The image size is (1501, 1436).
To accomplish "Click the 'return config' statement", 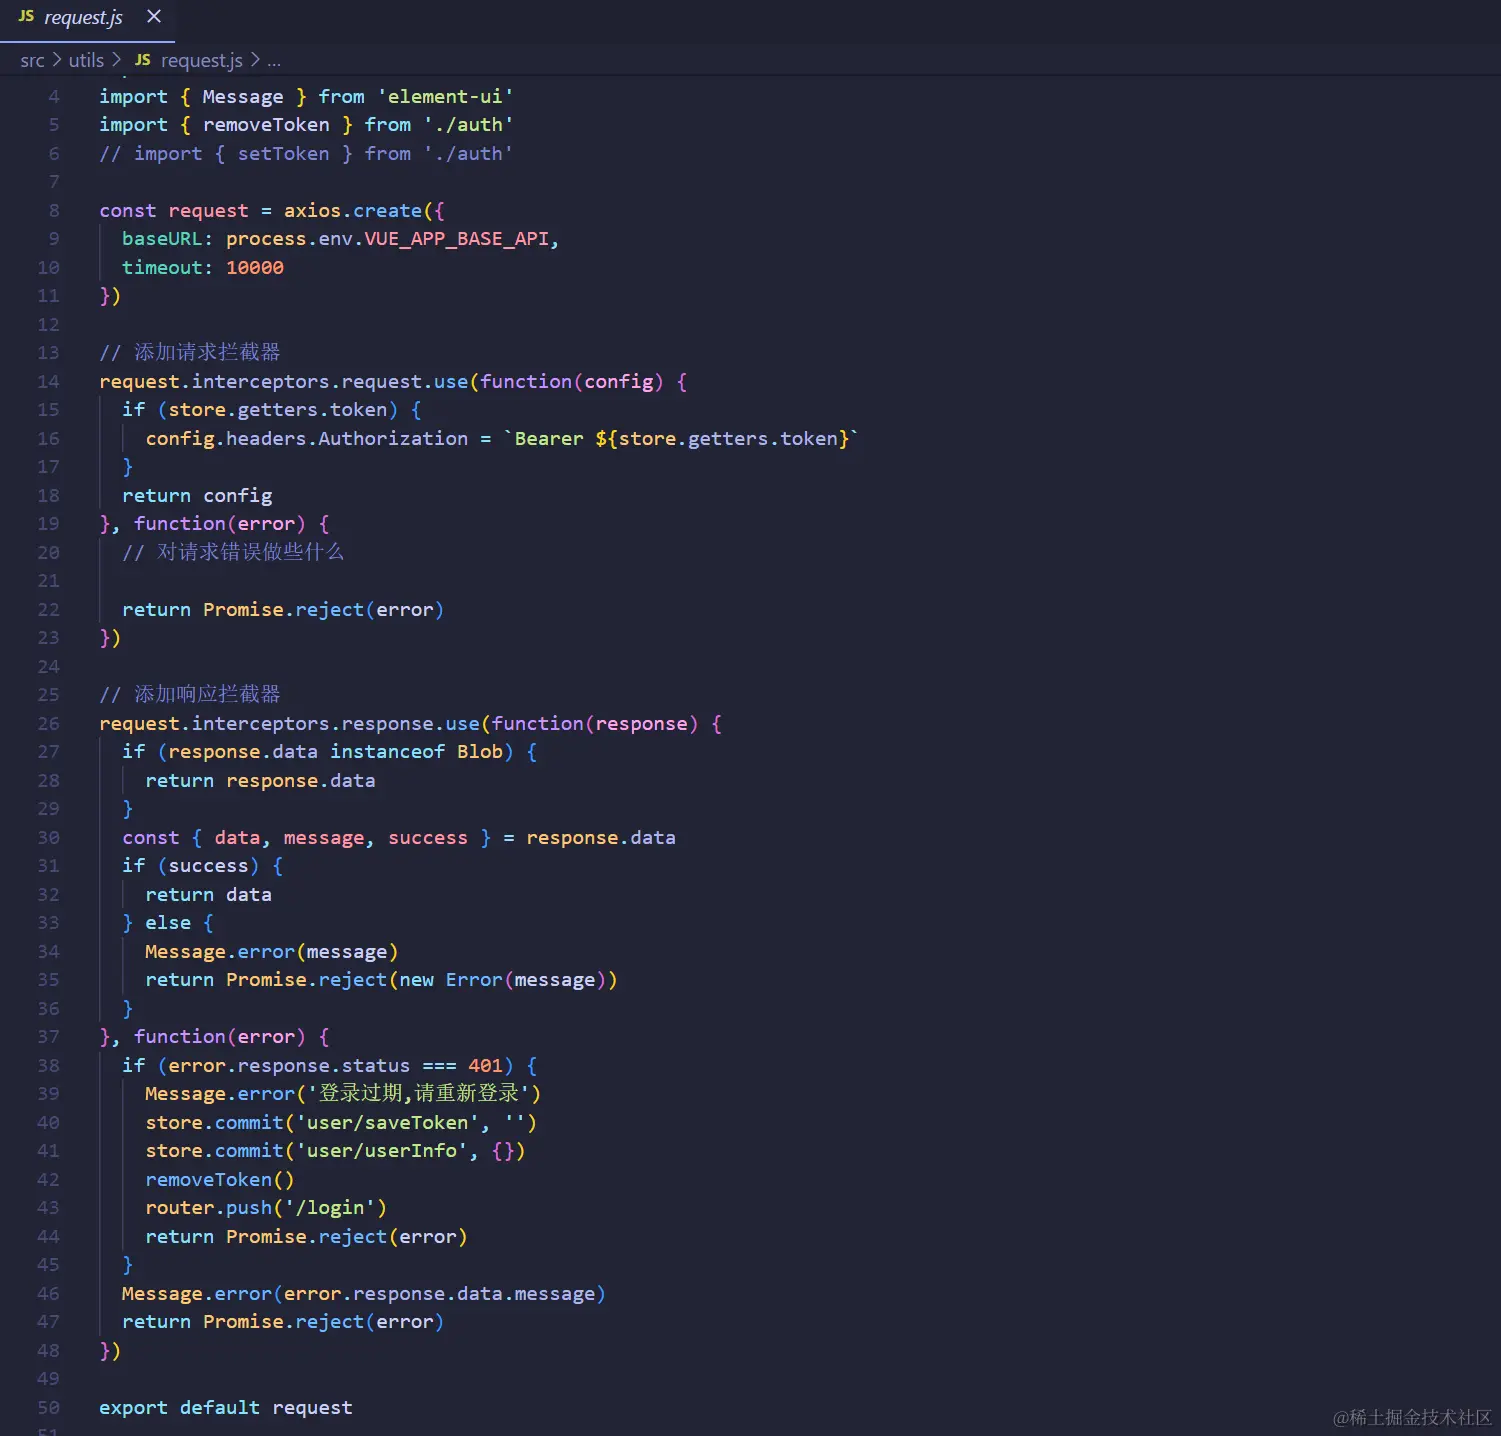I will (197, 496).
